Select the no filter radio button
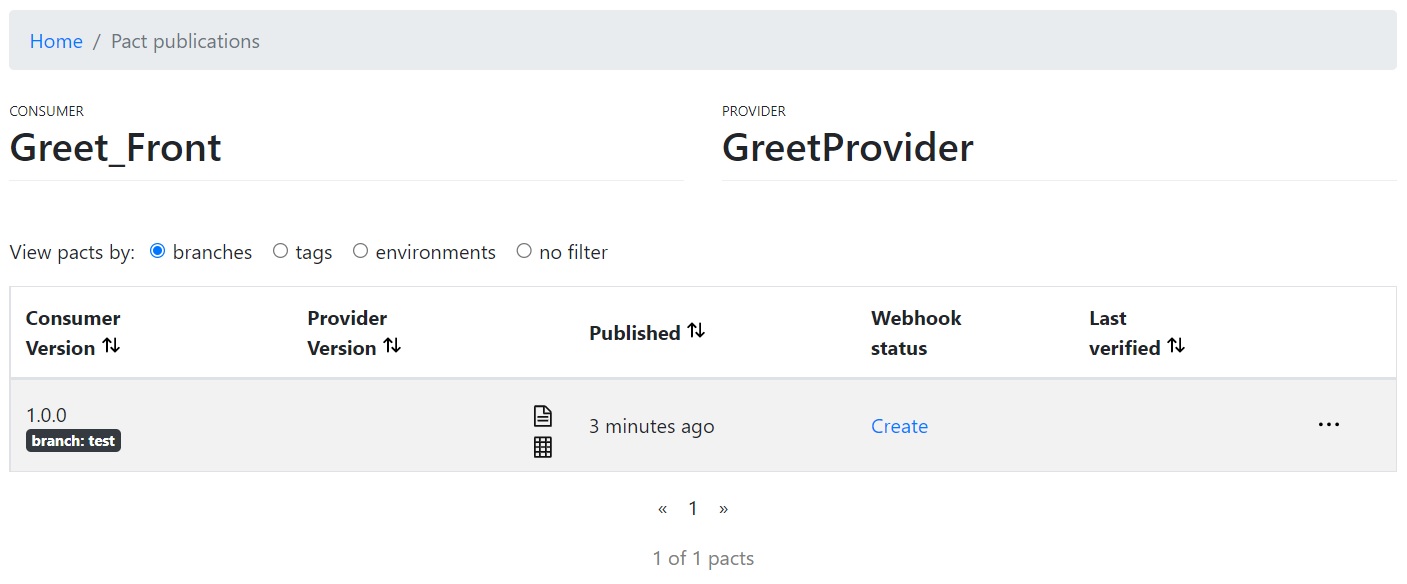This screenshot has width=1407, height=584. click(x=524, y=251)
